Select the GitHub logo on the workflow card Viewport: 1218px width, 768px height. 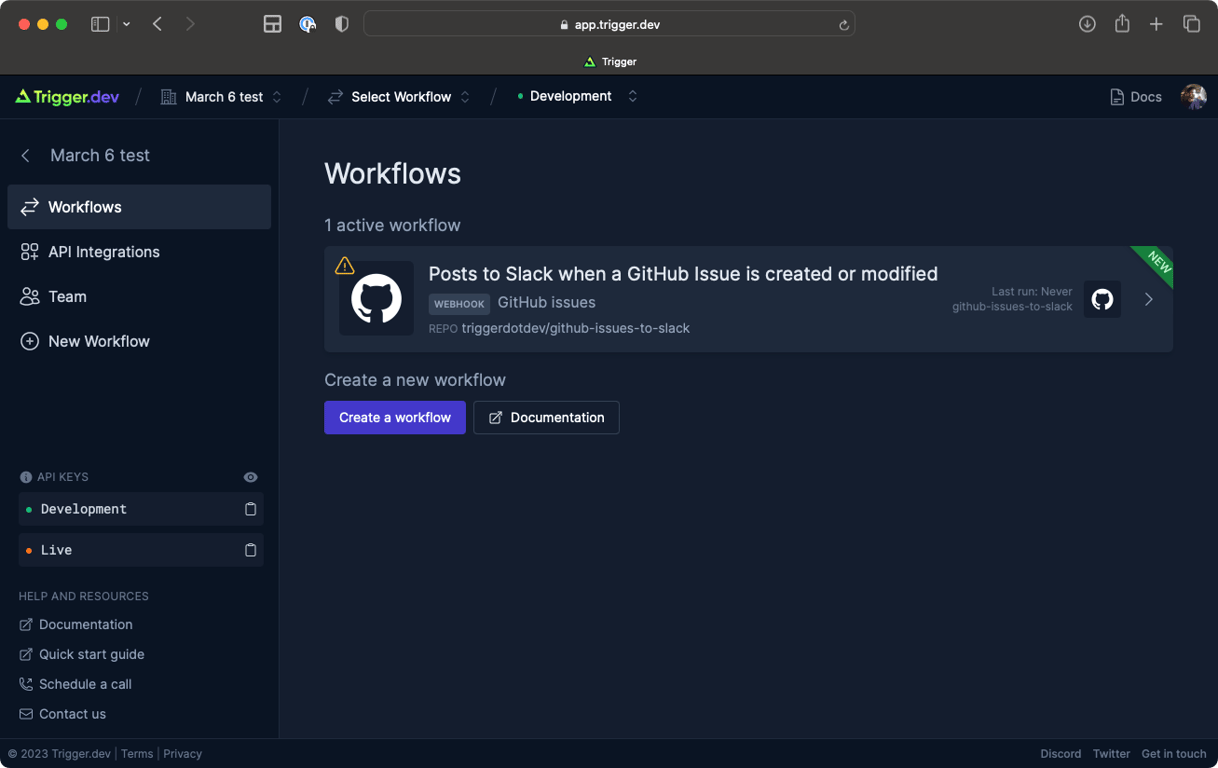click(x=376, y=298)
